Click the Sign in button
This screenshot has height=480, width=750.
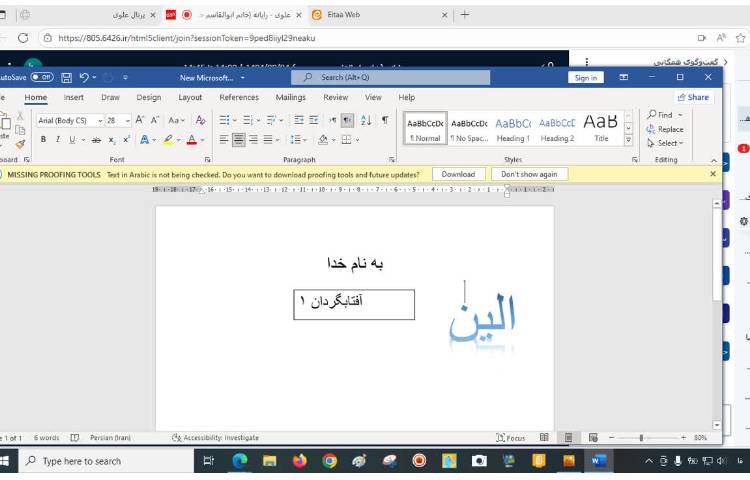click(x=585, y=77)
